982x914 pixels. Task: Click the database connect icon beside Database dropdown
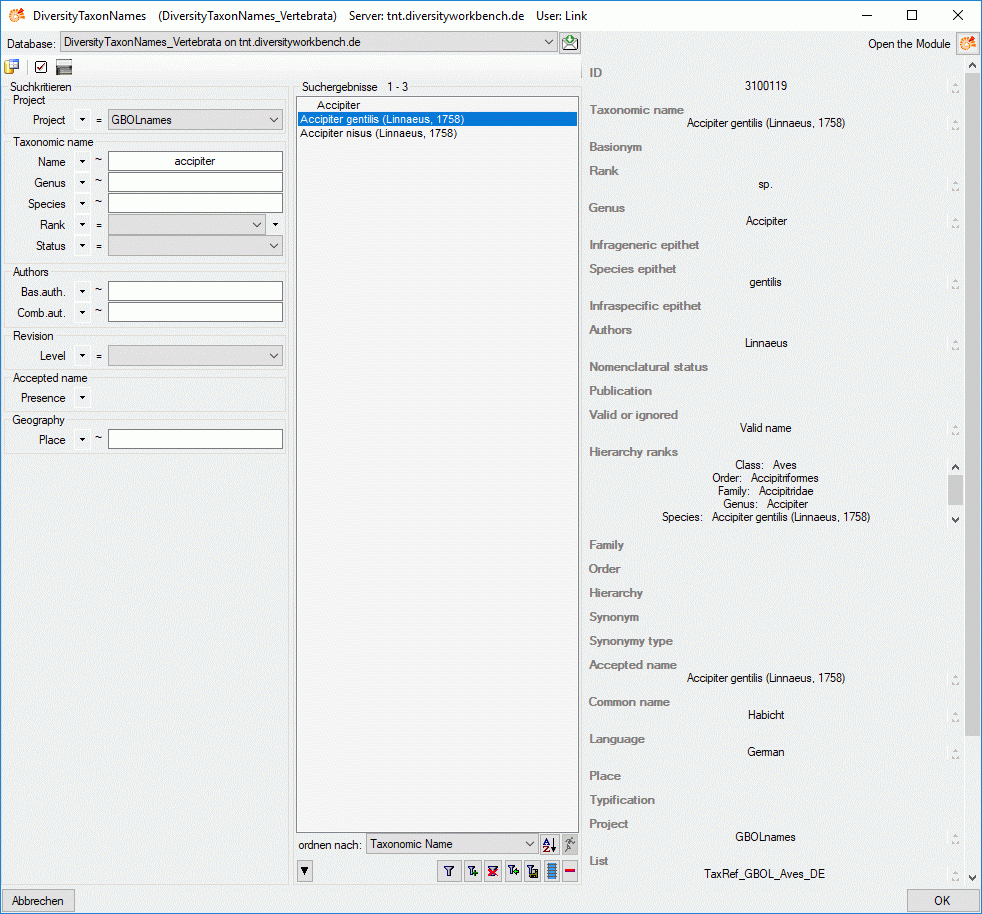569,42
